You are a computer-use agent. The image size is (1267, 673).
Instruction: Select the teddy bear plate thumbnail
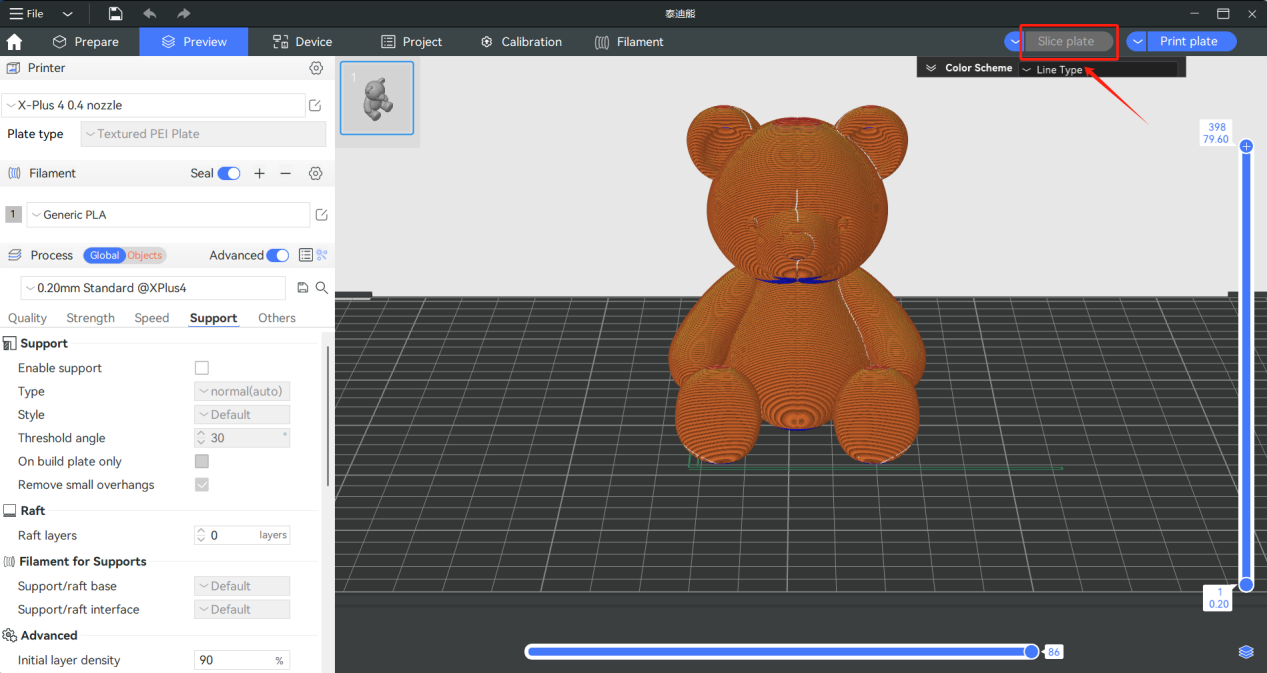click(x=377, y=98)
